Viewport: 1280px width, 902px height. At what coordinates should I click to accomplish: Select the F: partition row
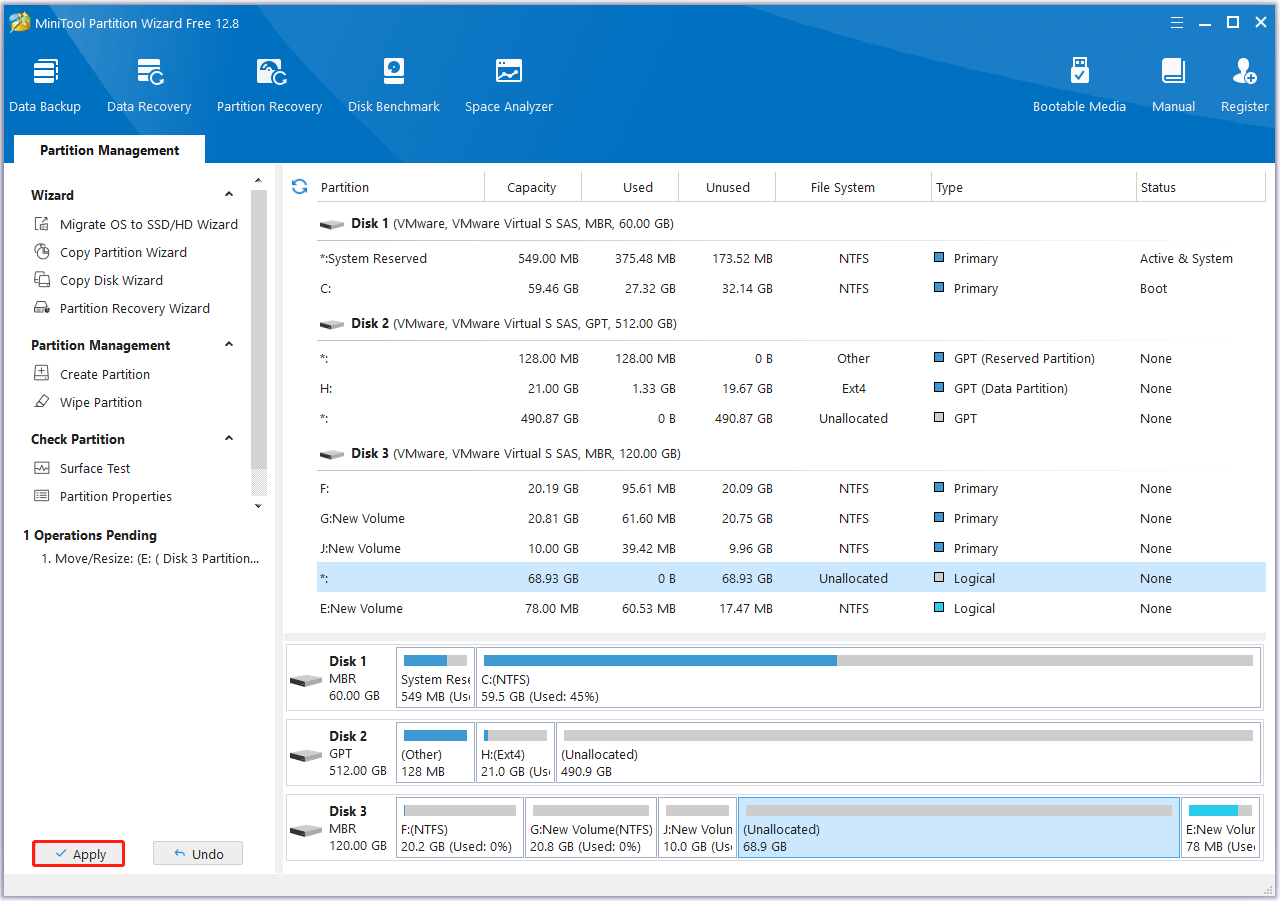[791, 489]
